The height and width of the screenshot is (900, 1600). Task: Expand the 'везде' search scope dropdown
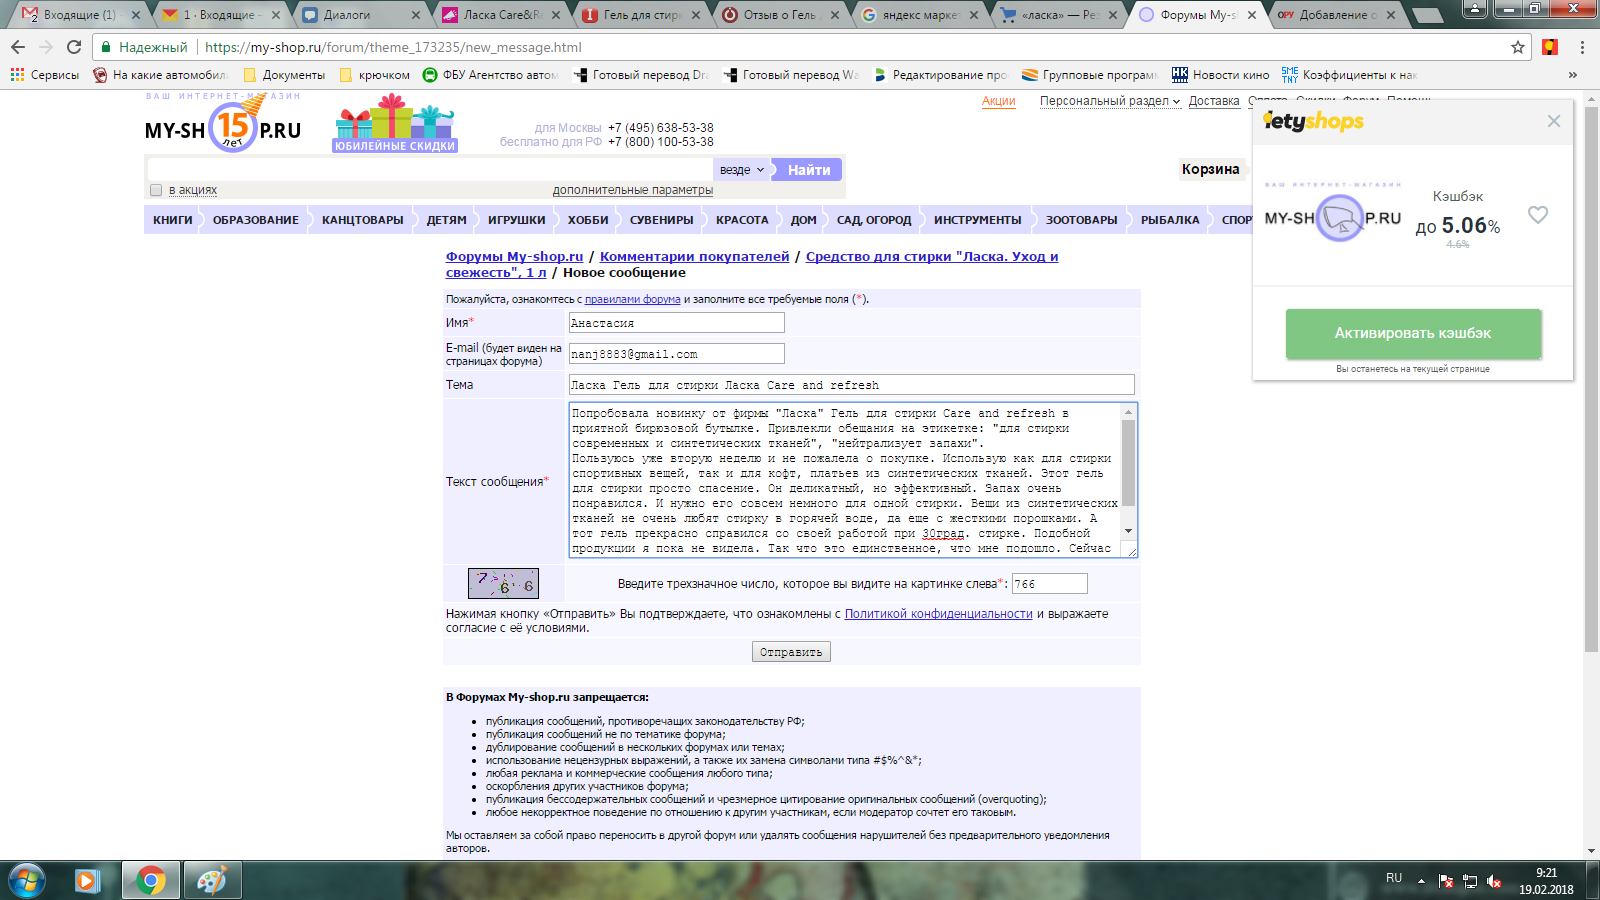(741, 170)
